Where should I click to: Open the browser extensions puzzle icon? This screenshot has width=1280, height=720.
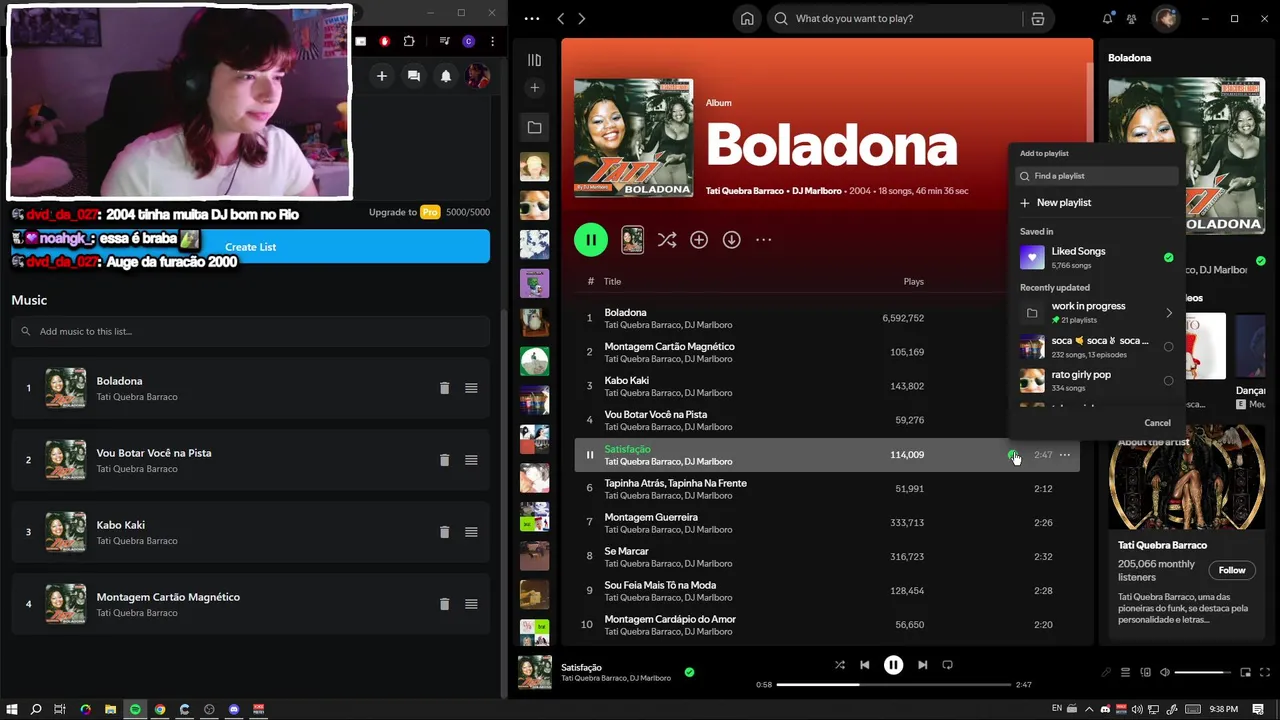(409, 41)
